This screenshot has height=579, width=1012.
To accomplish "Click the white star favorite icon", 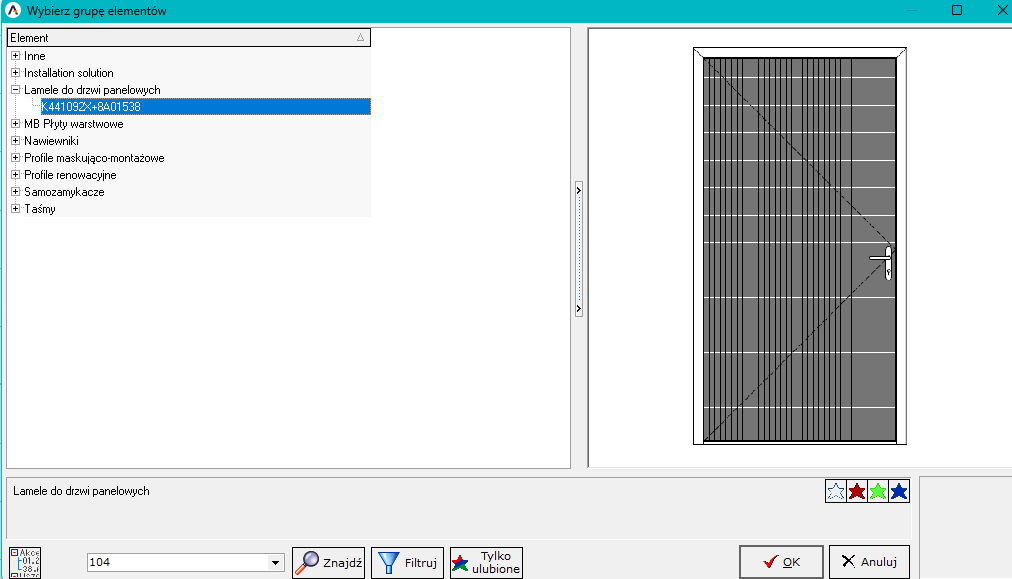I will pos(835,491).
